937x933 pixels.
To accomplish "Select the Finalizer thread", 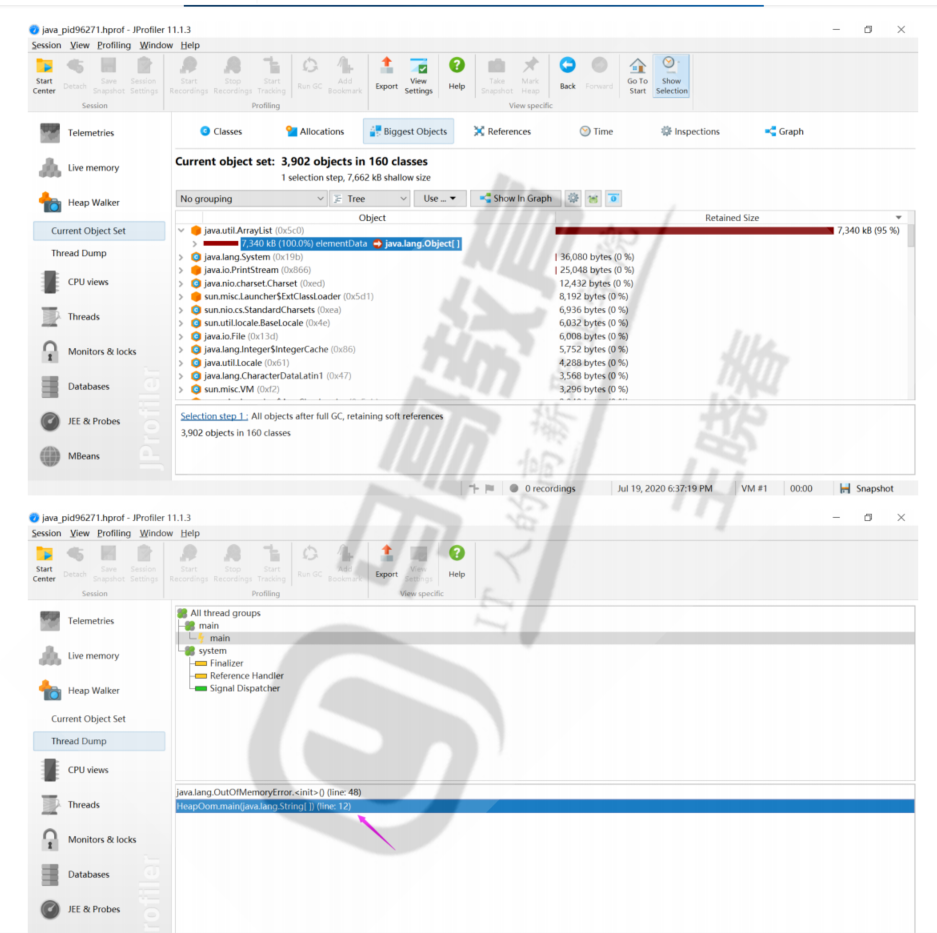I will [226, 663].
